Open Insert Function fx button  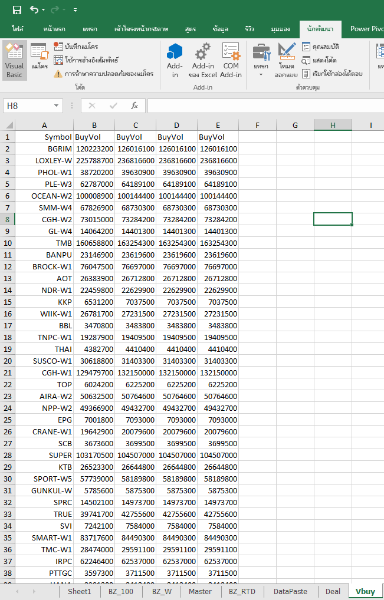tap(134, 106)
